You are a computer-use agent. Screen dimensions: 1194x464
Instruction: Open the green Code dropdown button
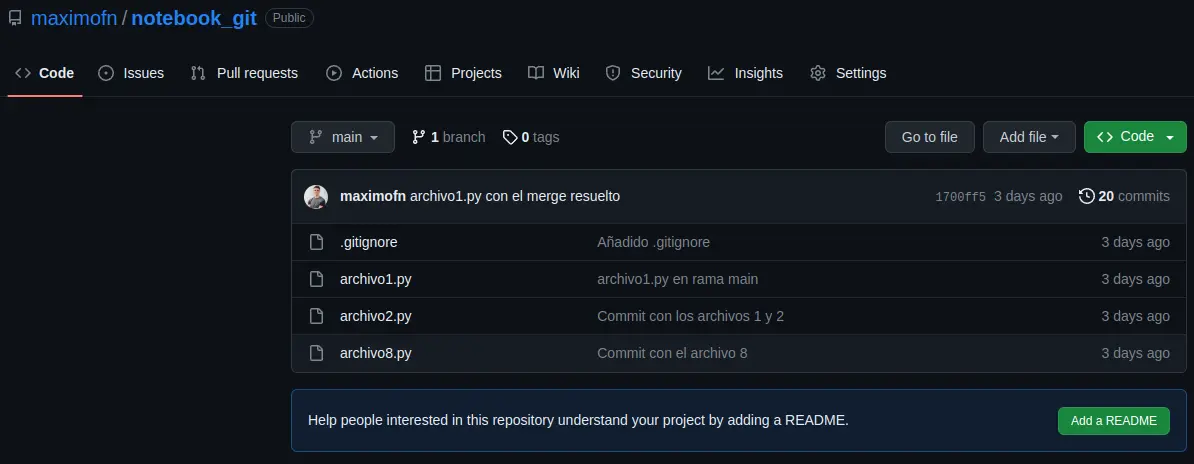click(x=1135, y=137)
